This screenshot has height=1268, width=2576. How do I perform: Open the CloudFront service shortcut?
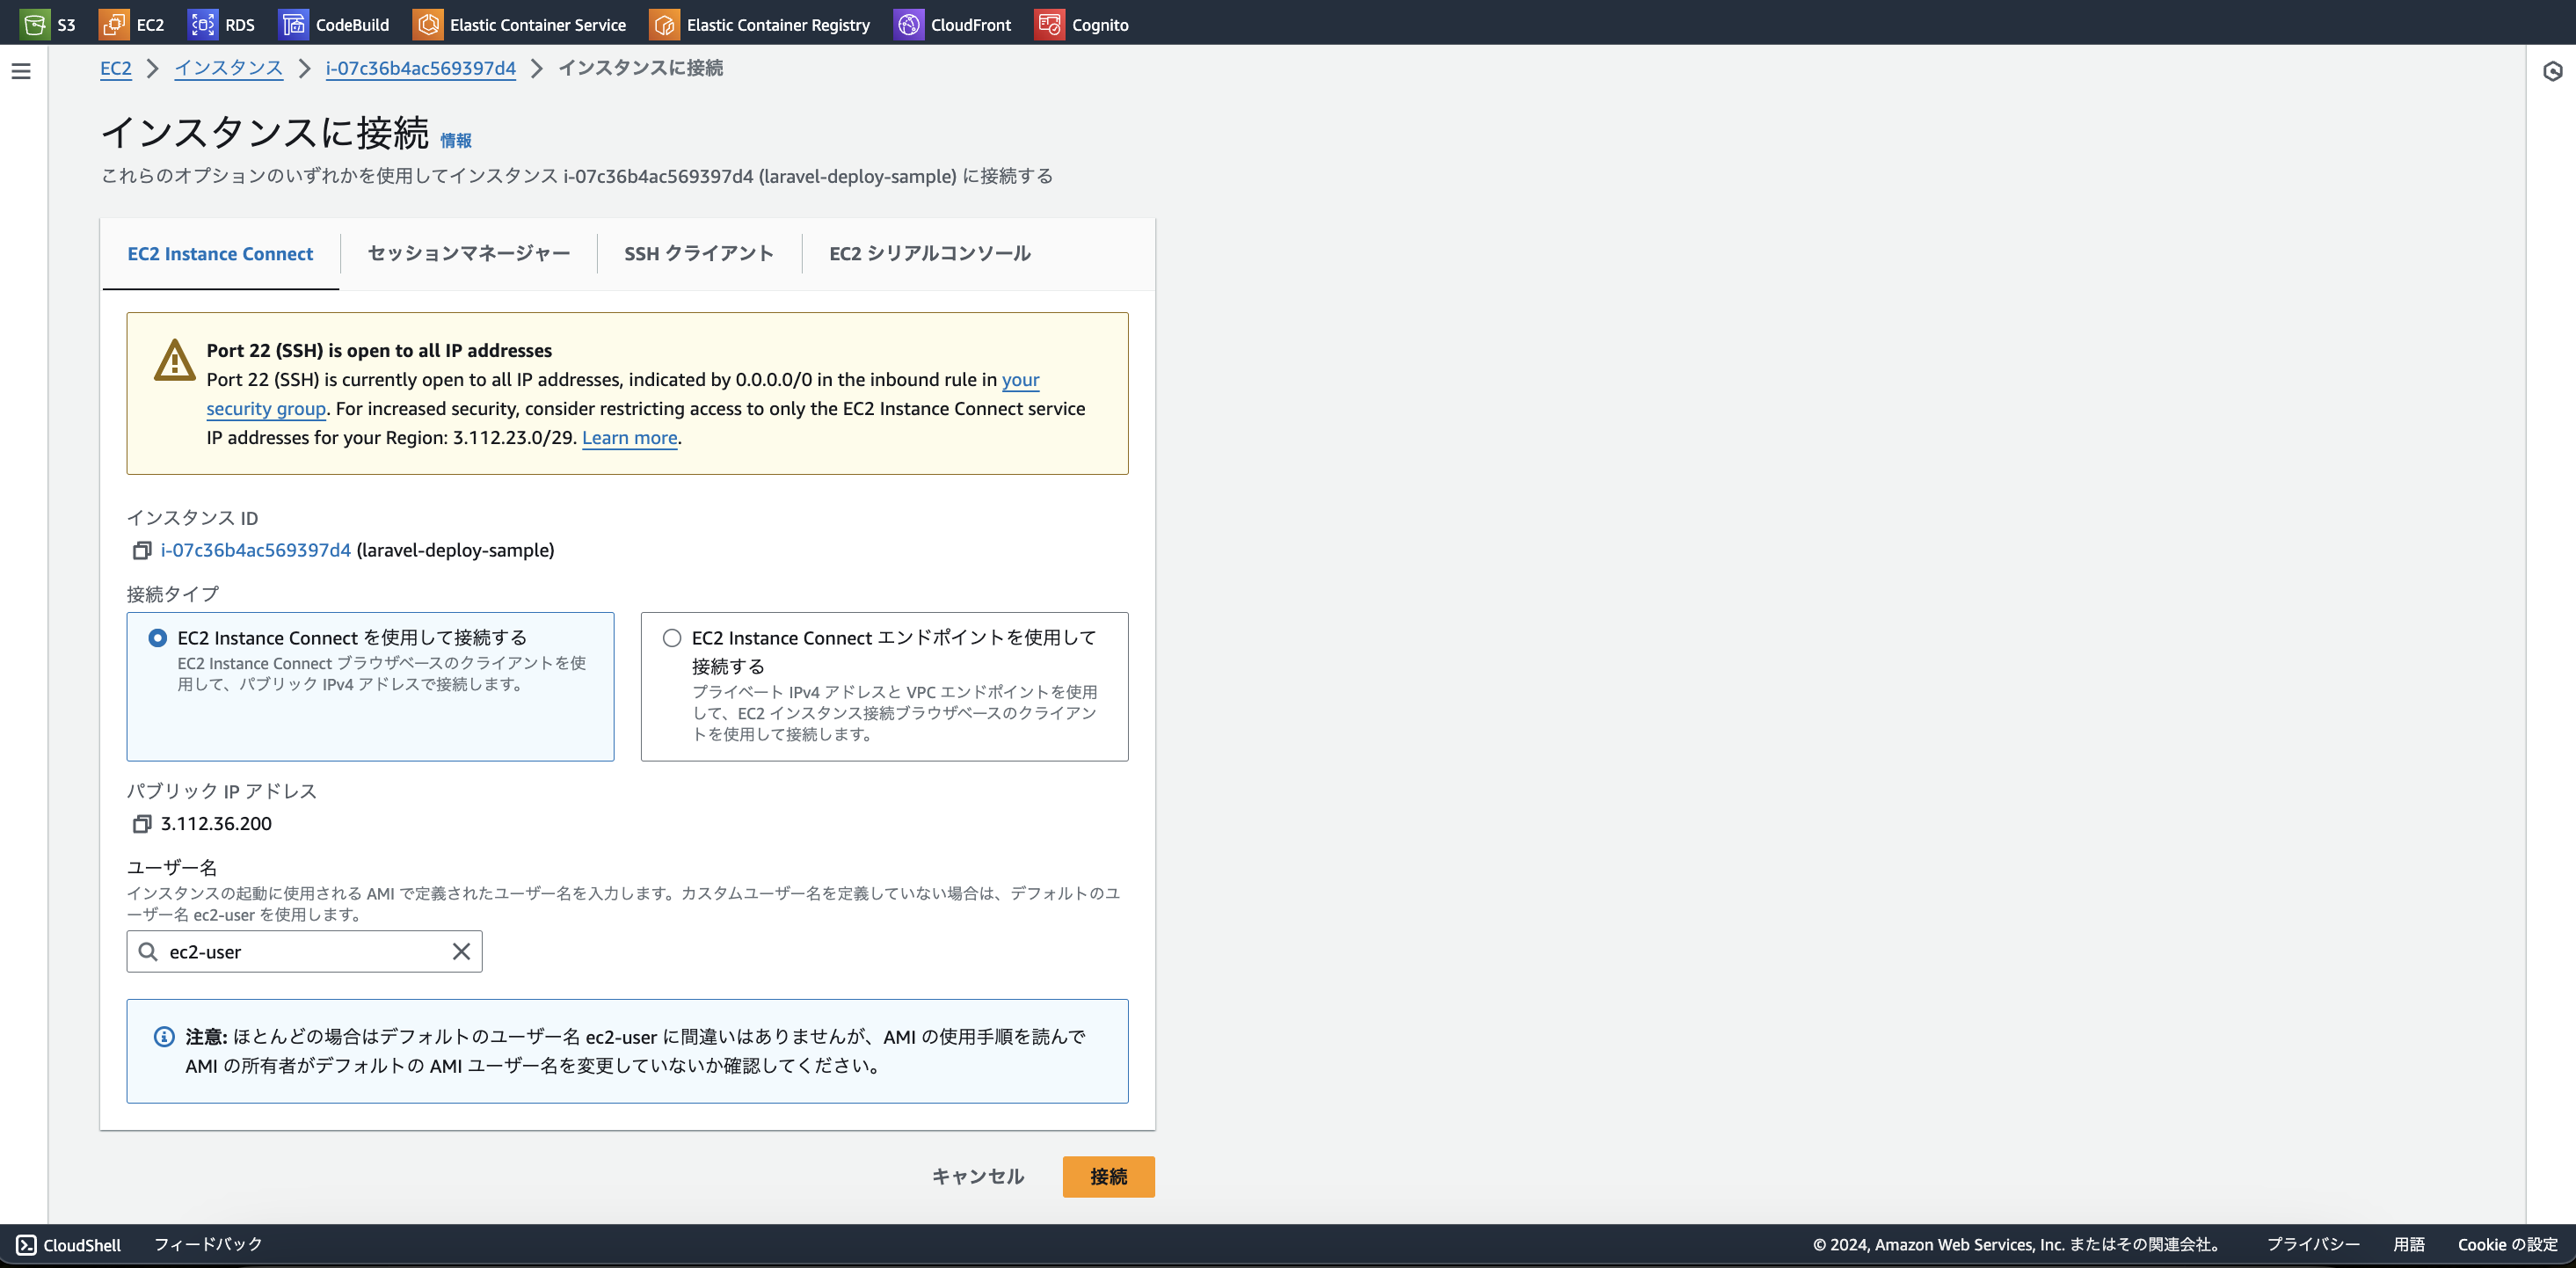pos(953,24)
